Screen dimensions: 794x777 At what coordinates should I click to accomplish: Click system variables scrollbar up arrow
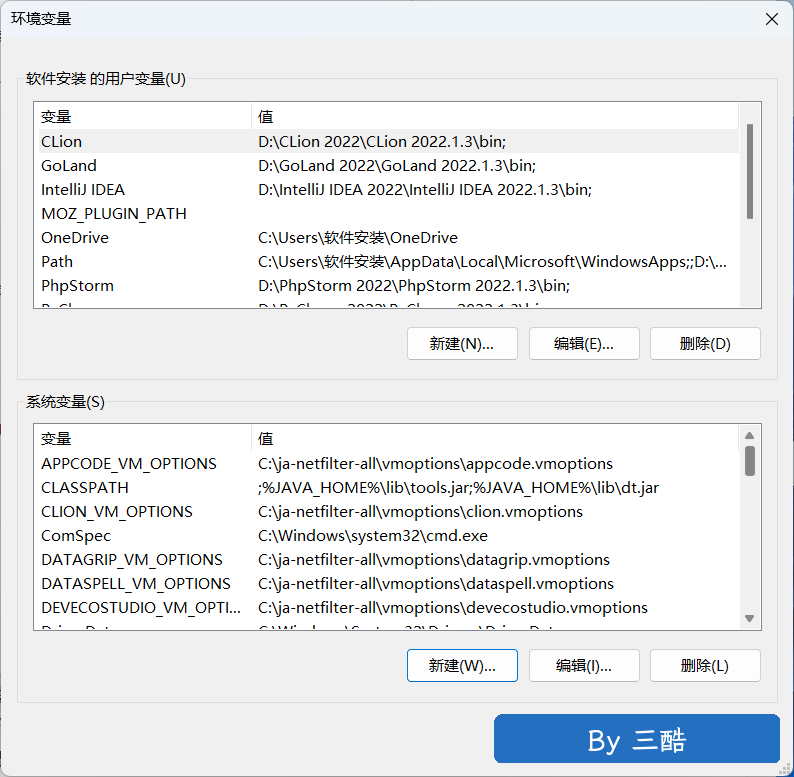(x=750, y=436)
